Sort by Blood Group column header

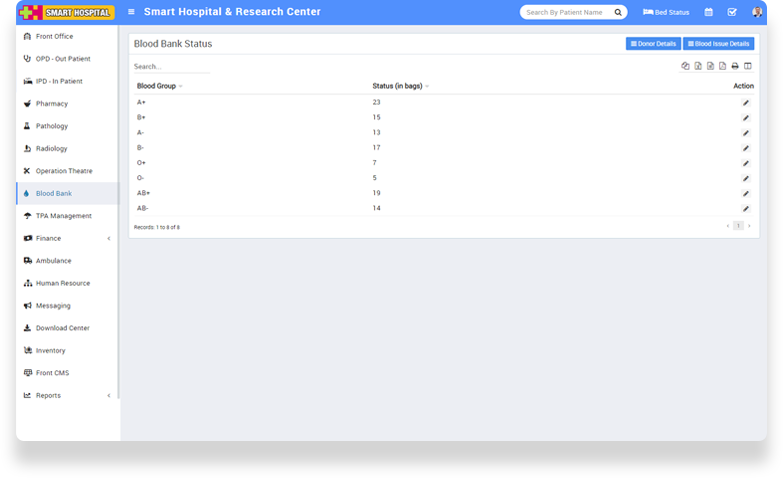tap(158, 86)
